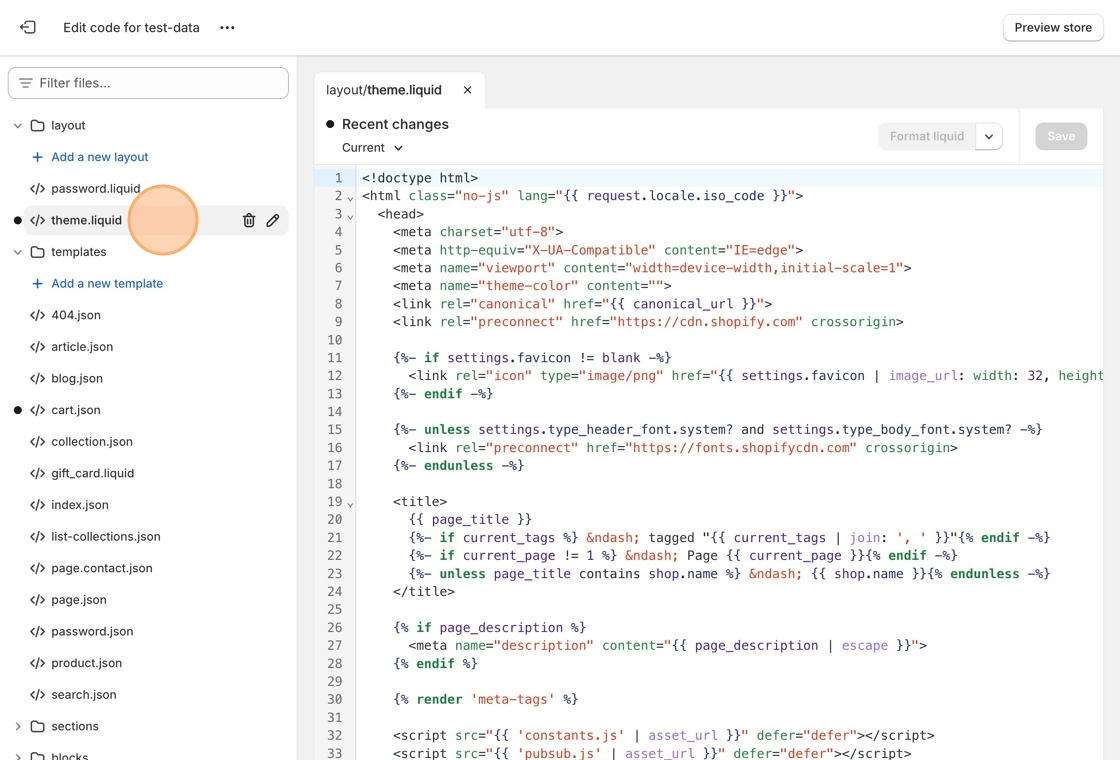Click the layout folder icon
Viewport: 1120px width, 760px height.
pos(37,125)
